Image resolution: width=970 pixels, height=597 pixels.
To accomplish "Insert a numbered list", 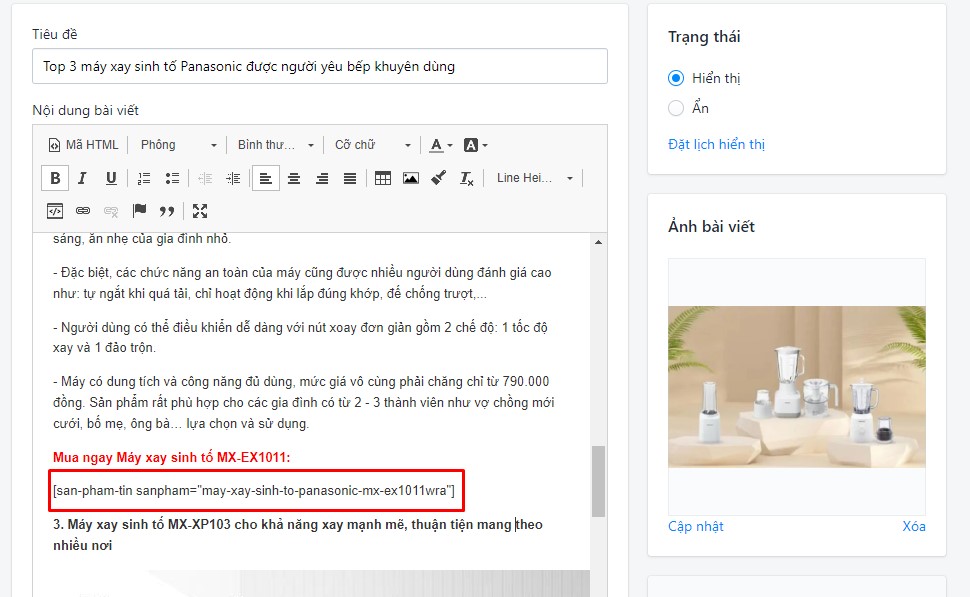I will tap(144, 178).
